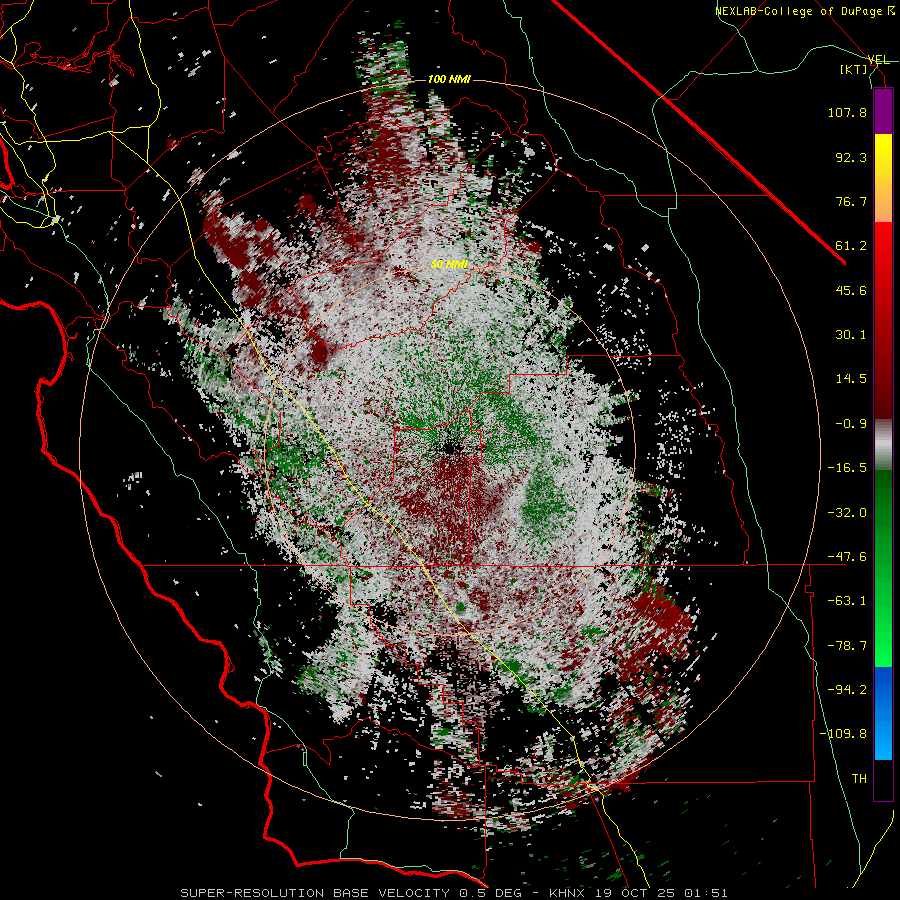Click the bright red segment of color bar
The width and height of the screenshot is (900, 900).
pyautogui.click(x=883, y=245)
